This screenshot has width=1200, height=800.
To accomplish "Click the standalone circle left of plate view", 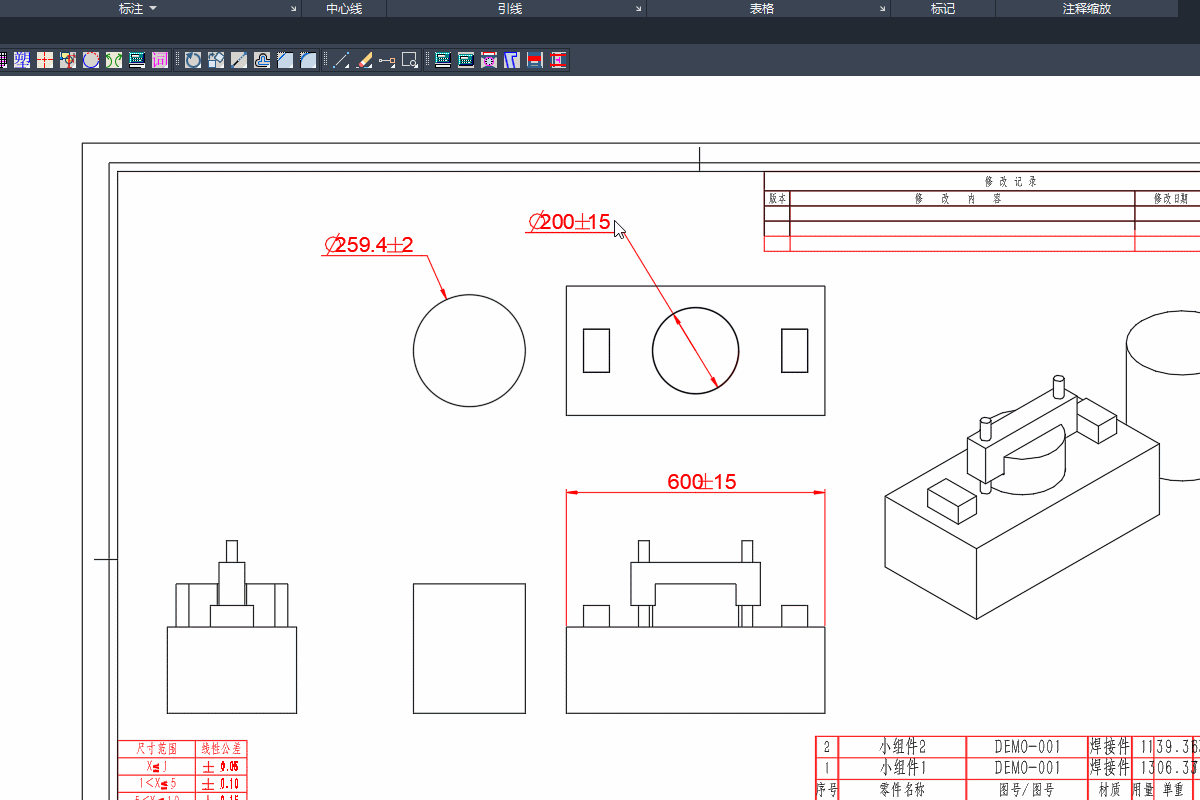I will (469, 351).
